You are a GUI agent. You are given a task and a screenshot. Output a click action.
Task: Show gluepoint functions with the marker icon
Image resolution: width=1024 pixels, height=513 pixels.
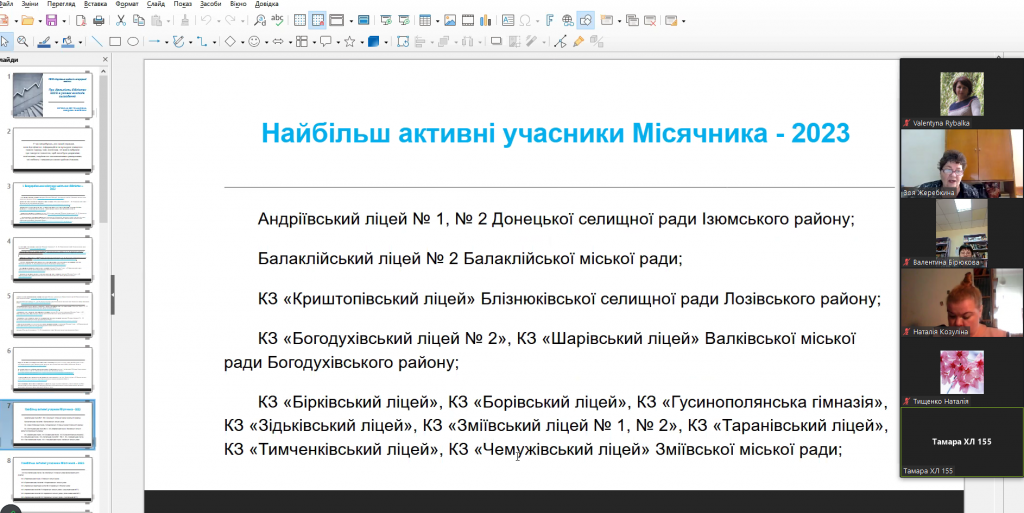[x=578, y=42]
